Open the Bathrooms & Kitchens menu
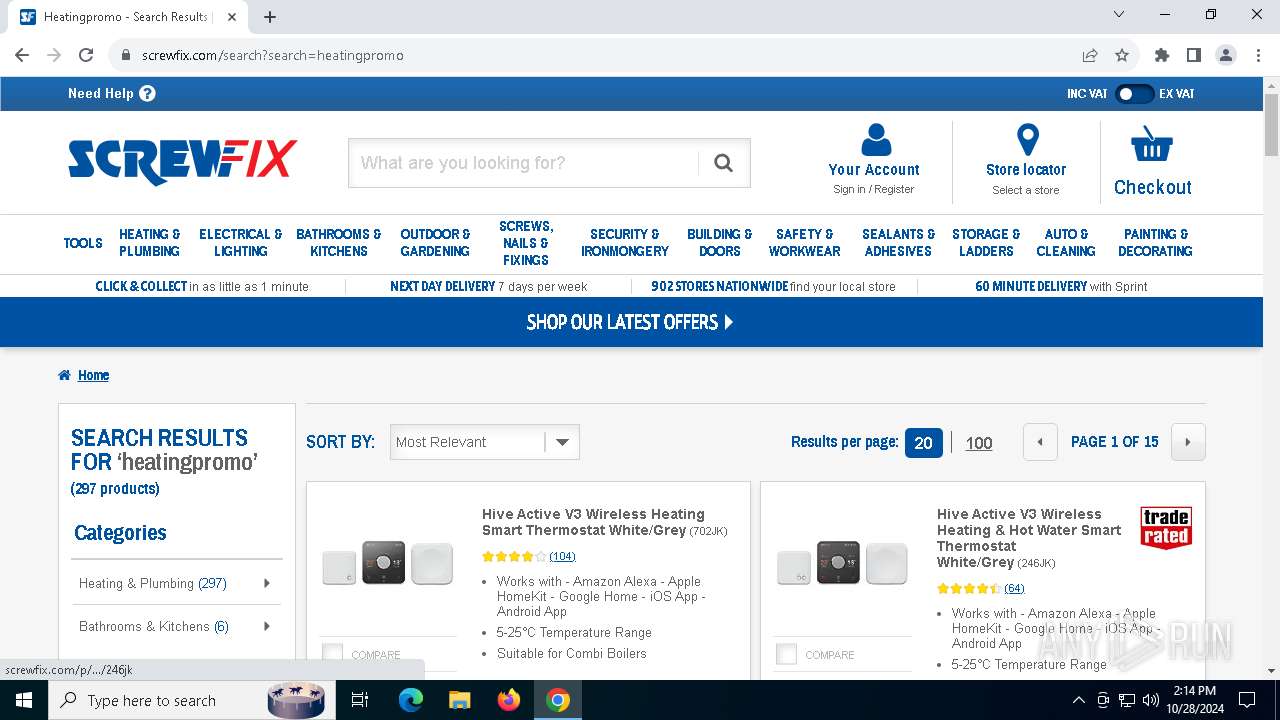This screenshot has height=720, width=1280. coord(339,243)
